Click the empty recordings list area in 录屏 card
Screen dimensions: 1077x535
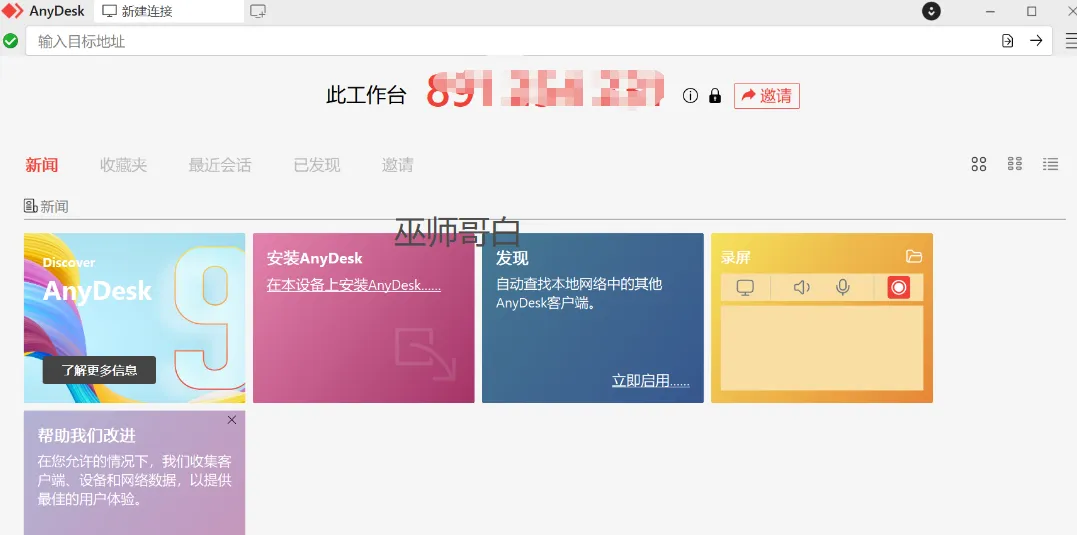click(x=822, y=348)
